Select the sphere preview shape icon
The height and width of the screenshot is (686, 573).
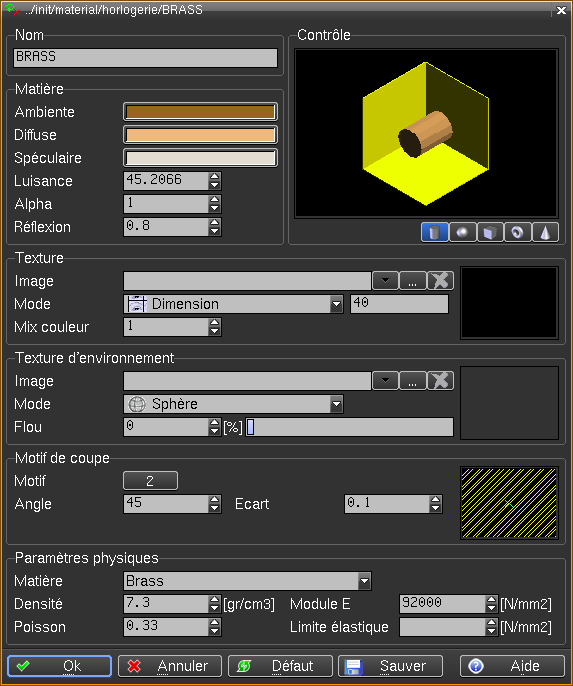coord(462,232)
